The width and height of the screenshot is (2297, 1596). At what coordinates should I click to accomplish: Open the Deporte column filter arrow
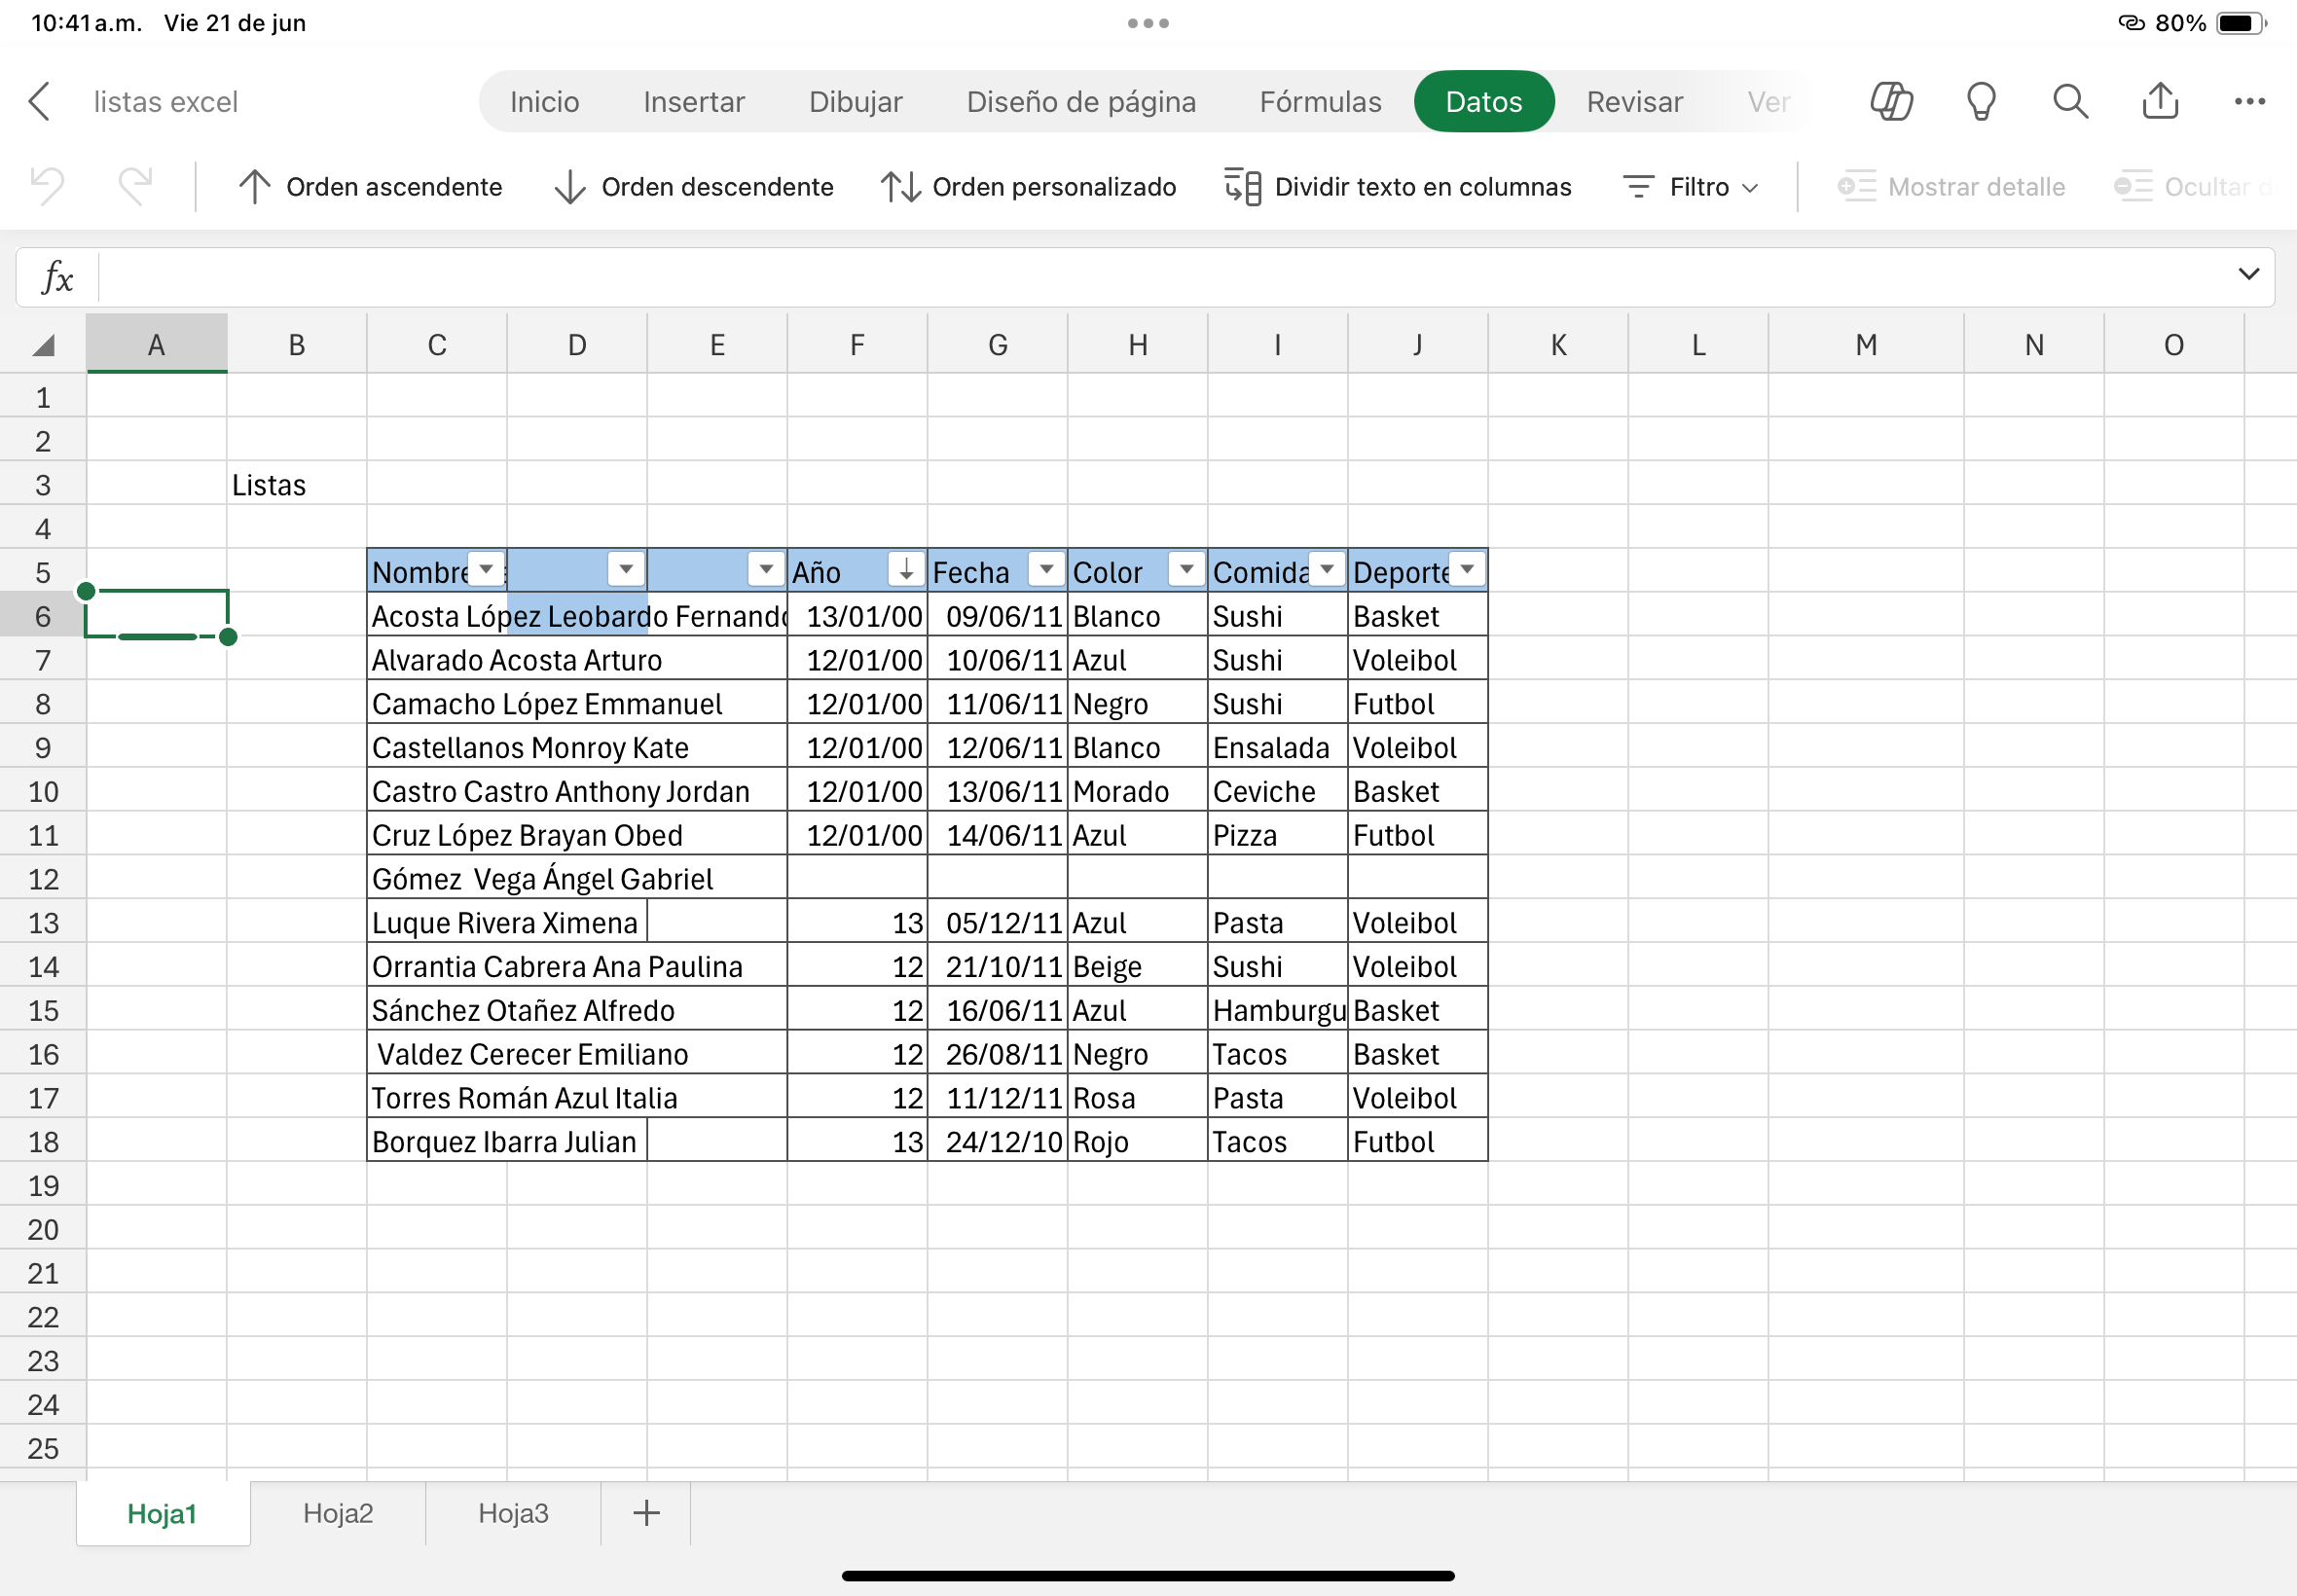pyautogui.click(x=1467, y=570)
